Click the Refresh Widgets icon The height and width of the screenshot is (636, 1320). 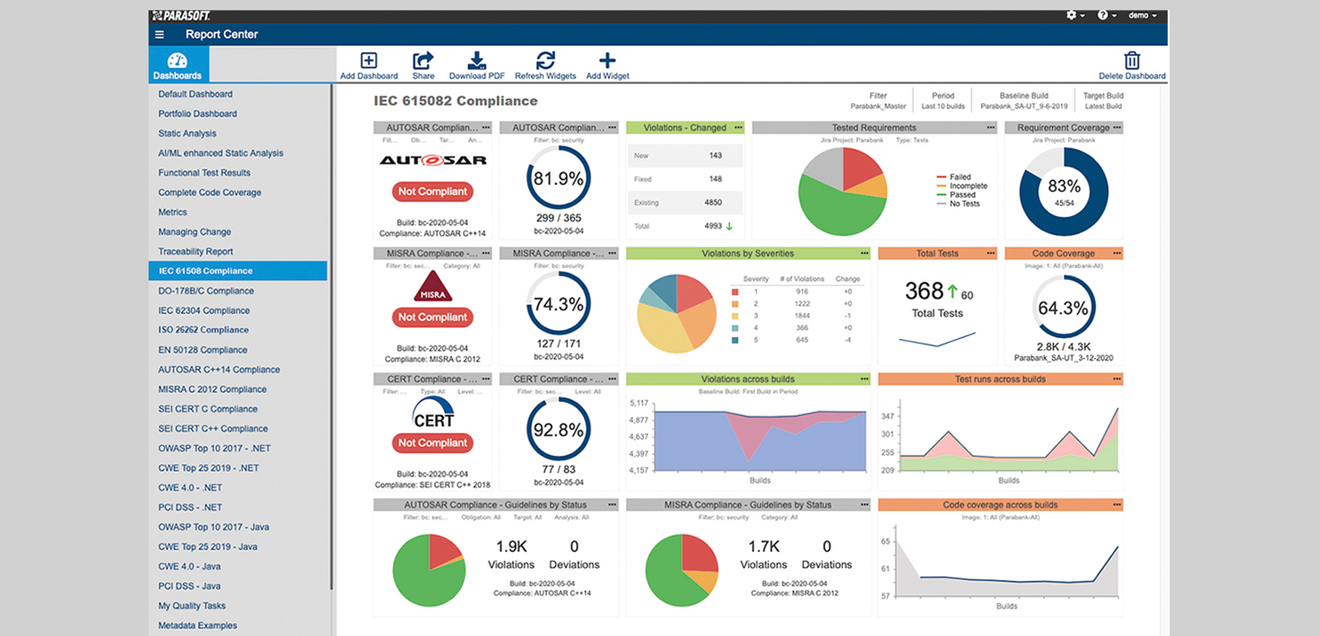click(545, 61)
